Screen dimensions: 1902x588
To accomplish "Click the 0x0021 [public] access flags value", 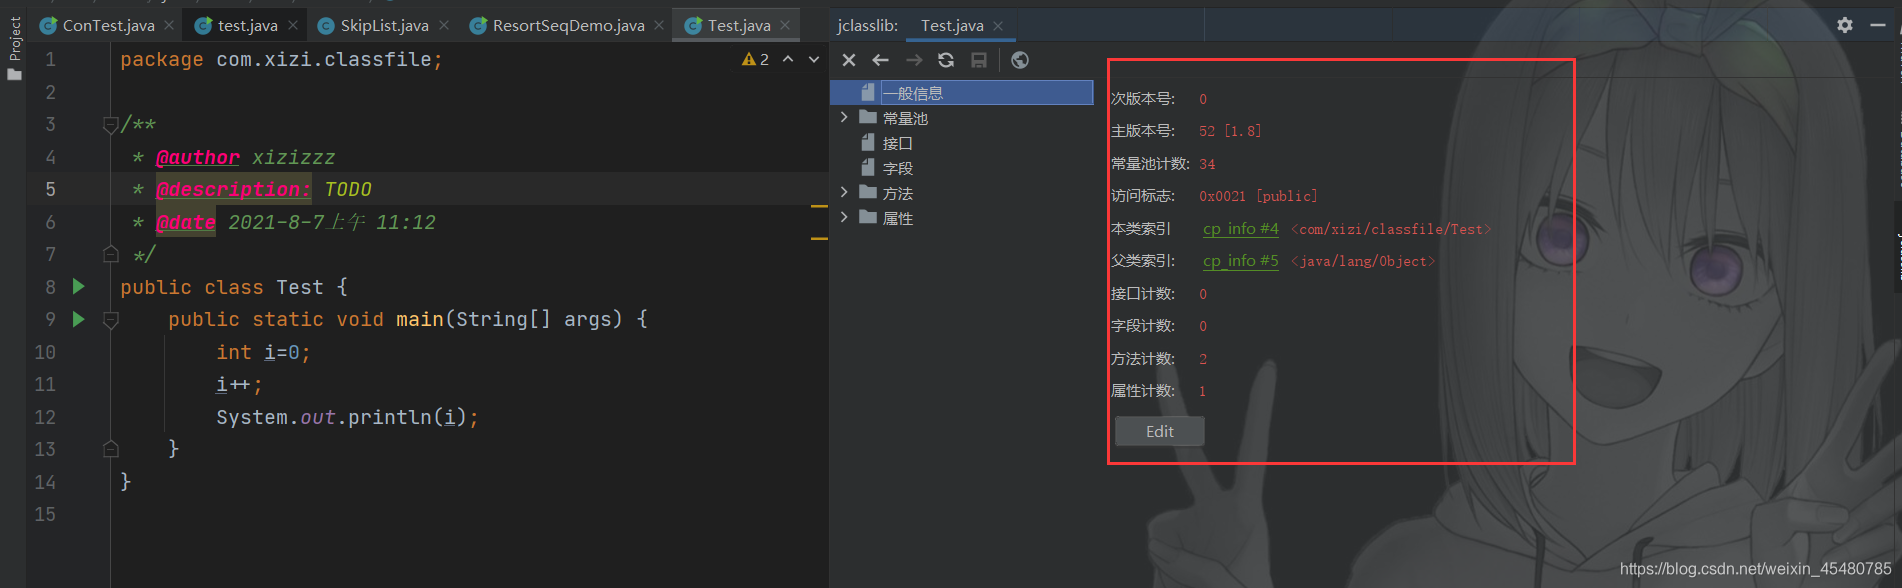I will pos(1258,196).
